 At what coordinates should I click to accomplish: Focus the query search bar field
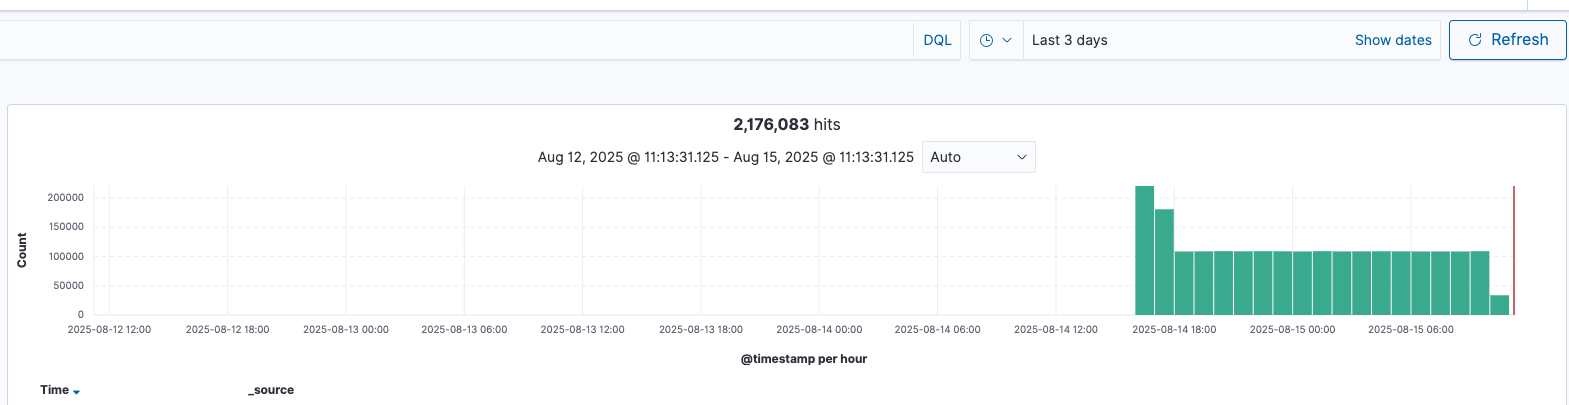point(450,40)
